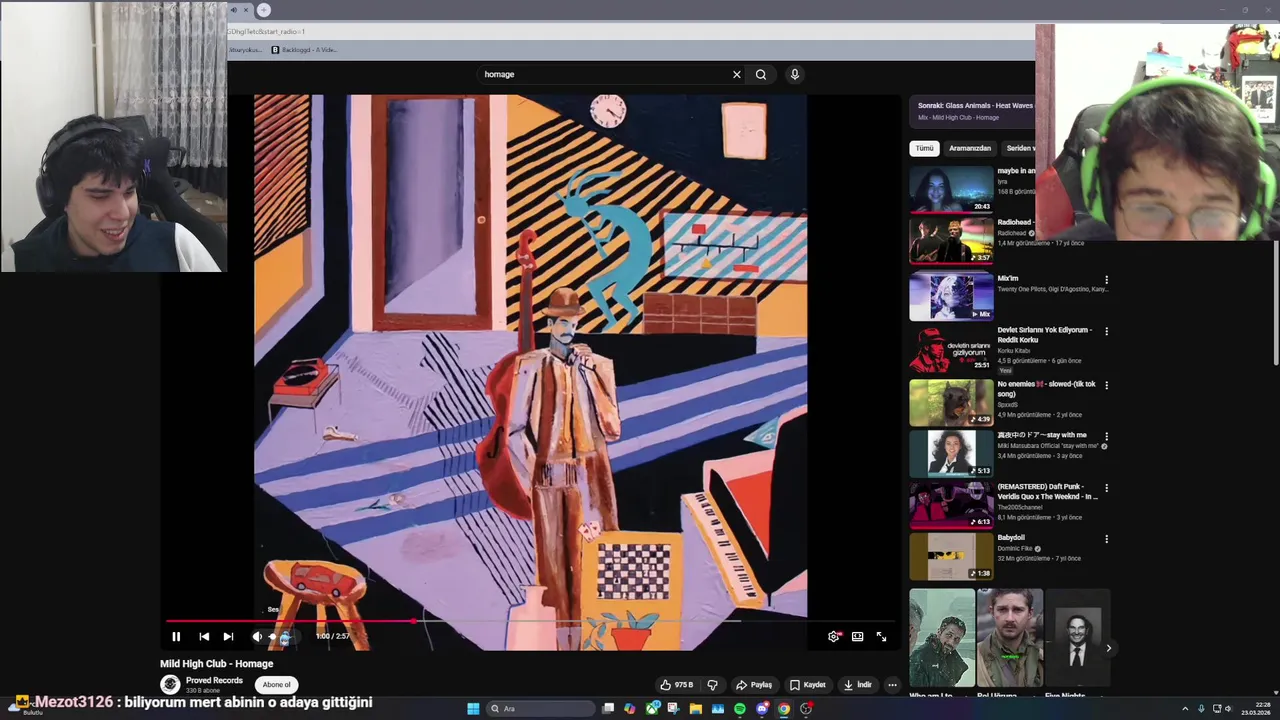Screen dimensions: 1280x720
Task: Clear the YouTube search box with X
Action: tap(737, 74)
